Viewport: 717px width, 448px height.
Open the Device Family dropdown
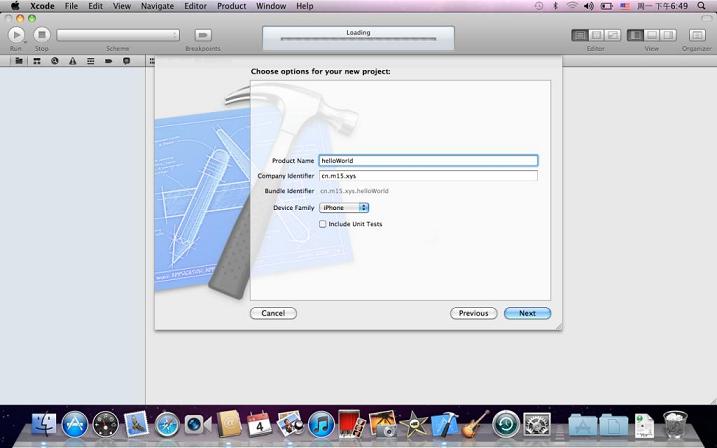point(344,208)
